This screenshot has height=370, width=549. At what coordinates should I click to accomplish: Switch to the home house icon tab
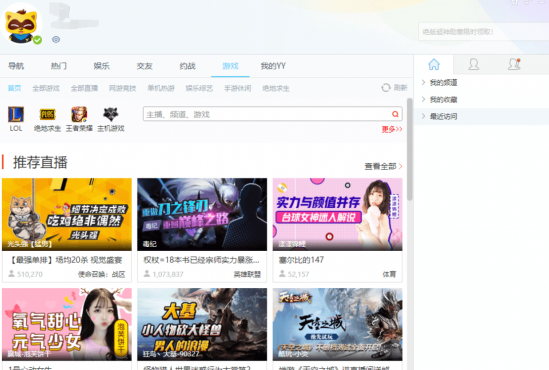(434, 64)
